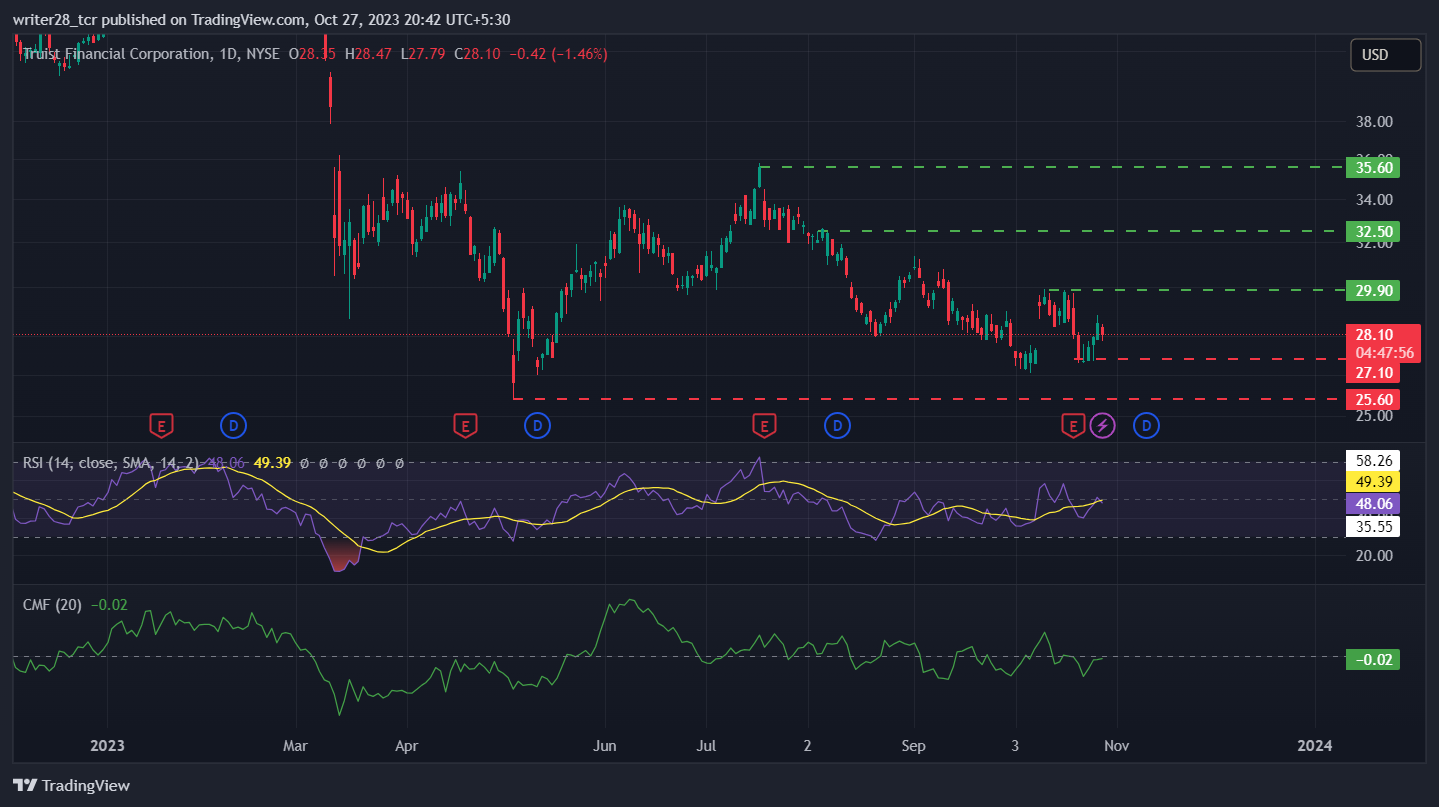Click the countdown timer 04:47:56 label
Screen dimensions: 1439x807
click(1384, 353)
